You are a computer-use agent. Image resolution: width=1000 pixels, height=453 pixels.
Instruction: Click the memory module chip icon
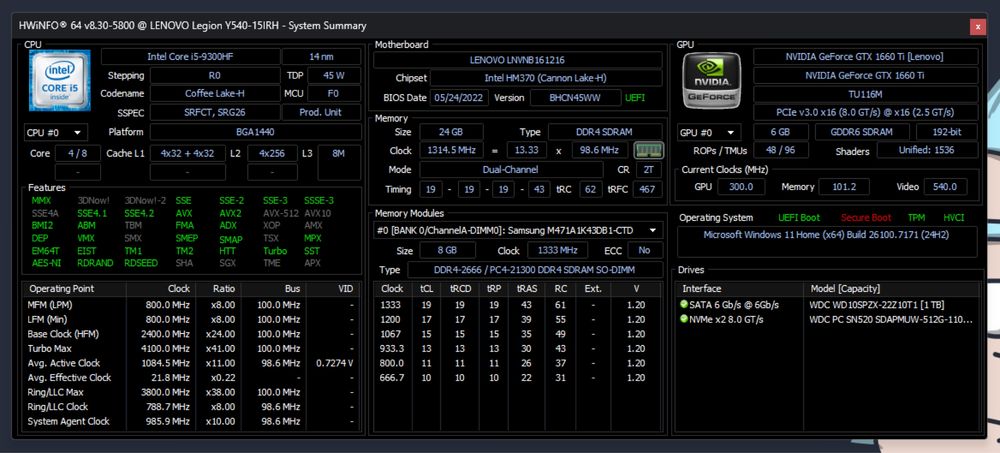point(649,151)
